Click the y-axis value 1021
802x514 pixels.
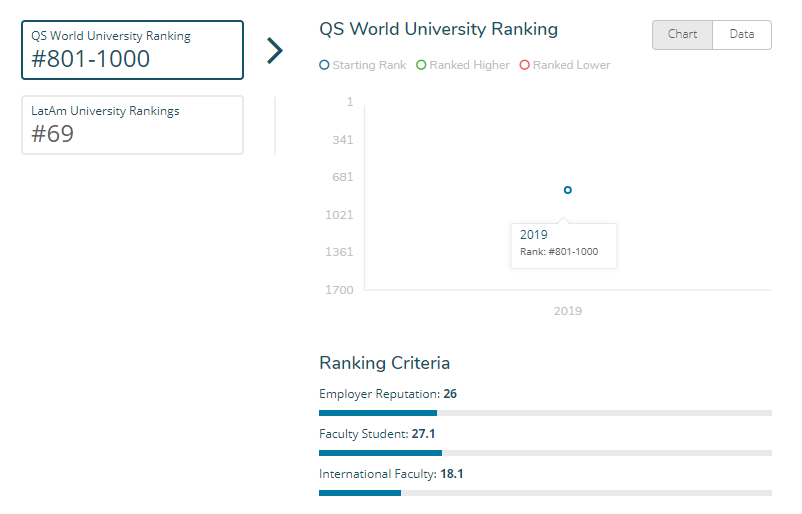pyautogui.click(x=339, y=215)
